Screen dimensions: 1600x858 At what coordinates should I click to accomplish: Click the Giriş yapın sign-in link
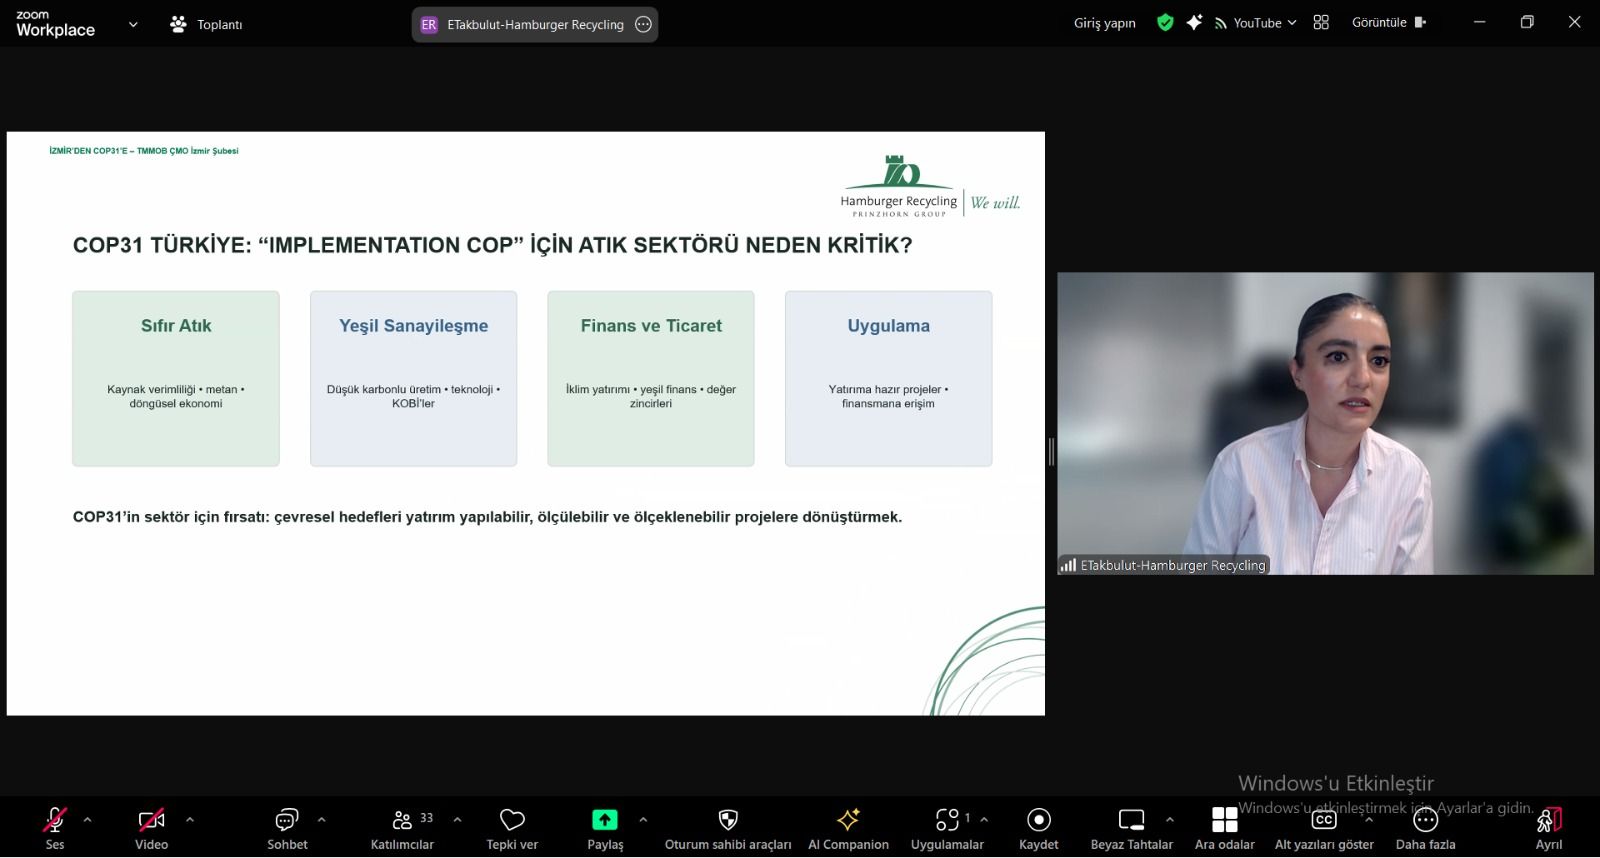(1105, 23)
